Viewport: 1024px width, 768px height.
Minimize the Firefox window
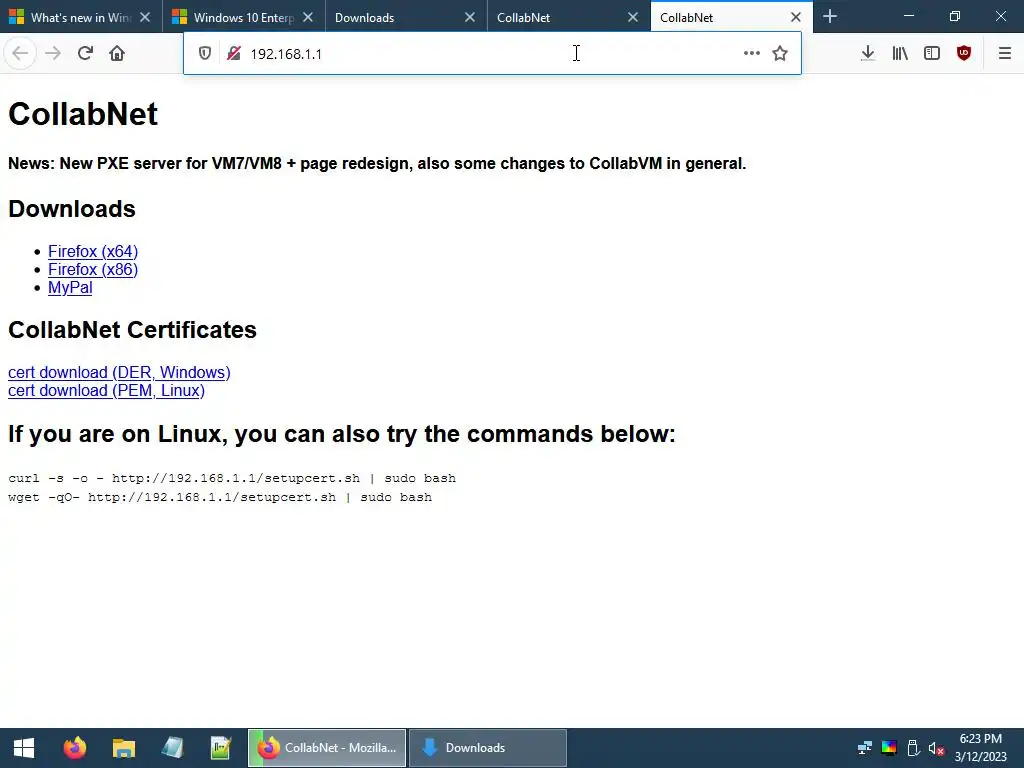908,16
